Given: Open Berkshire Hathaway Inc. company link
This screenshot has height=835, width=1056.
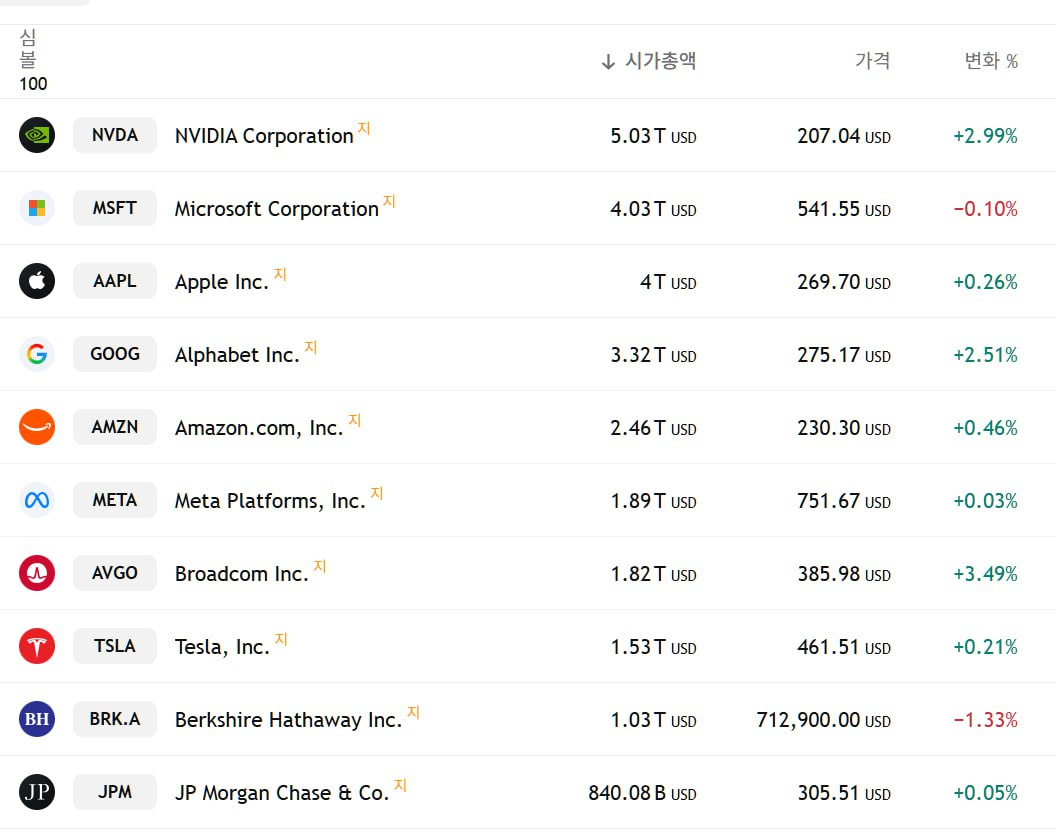Looking at the screenshot, I should [x=288, y=720].
